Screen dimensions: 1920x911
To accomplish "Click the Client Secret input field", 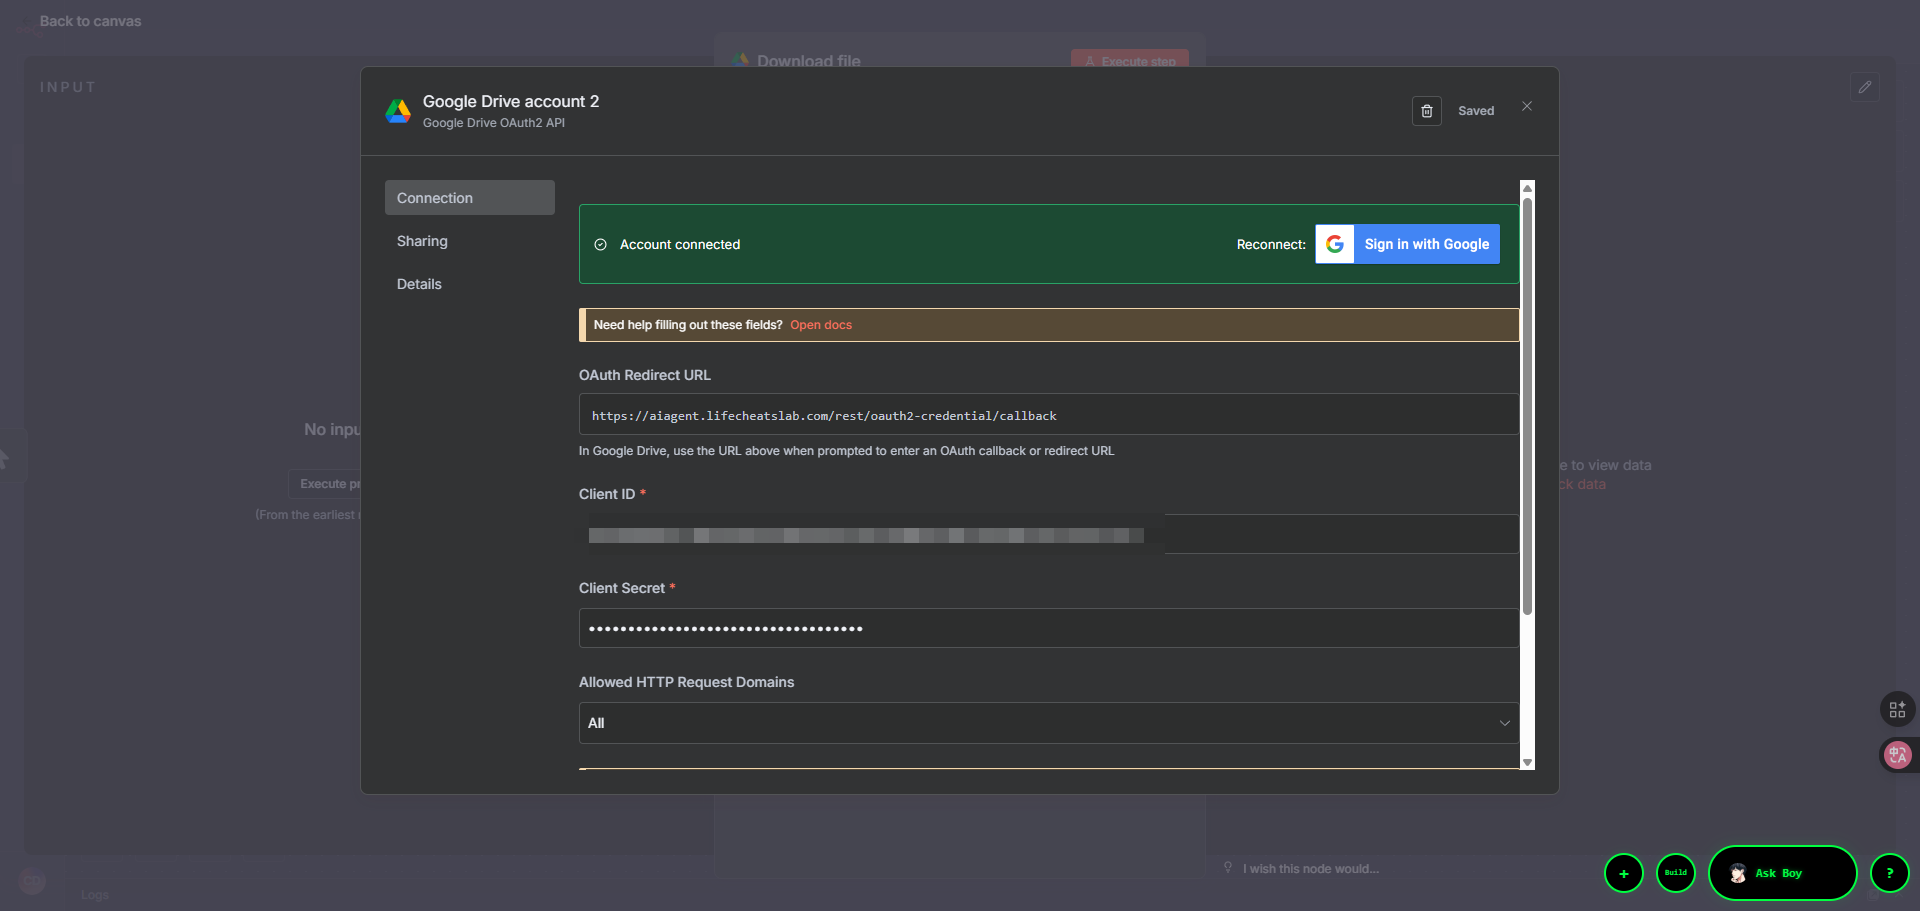I will (1047, 628).
